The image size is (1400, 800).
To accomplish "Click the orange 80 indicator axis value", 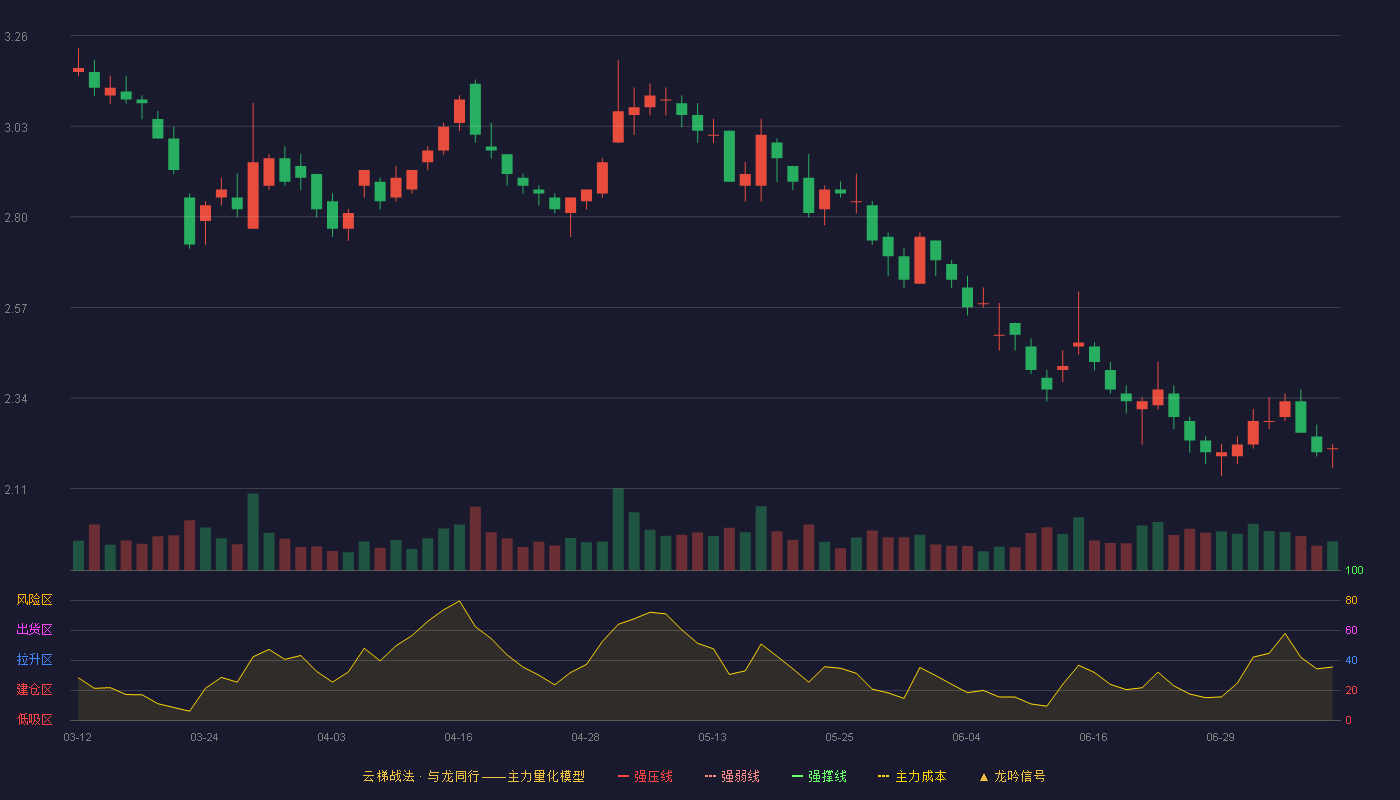I will click(x=1351, y=601).
